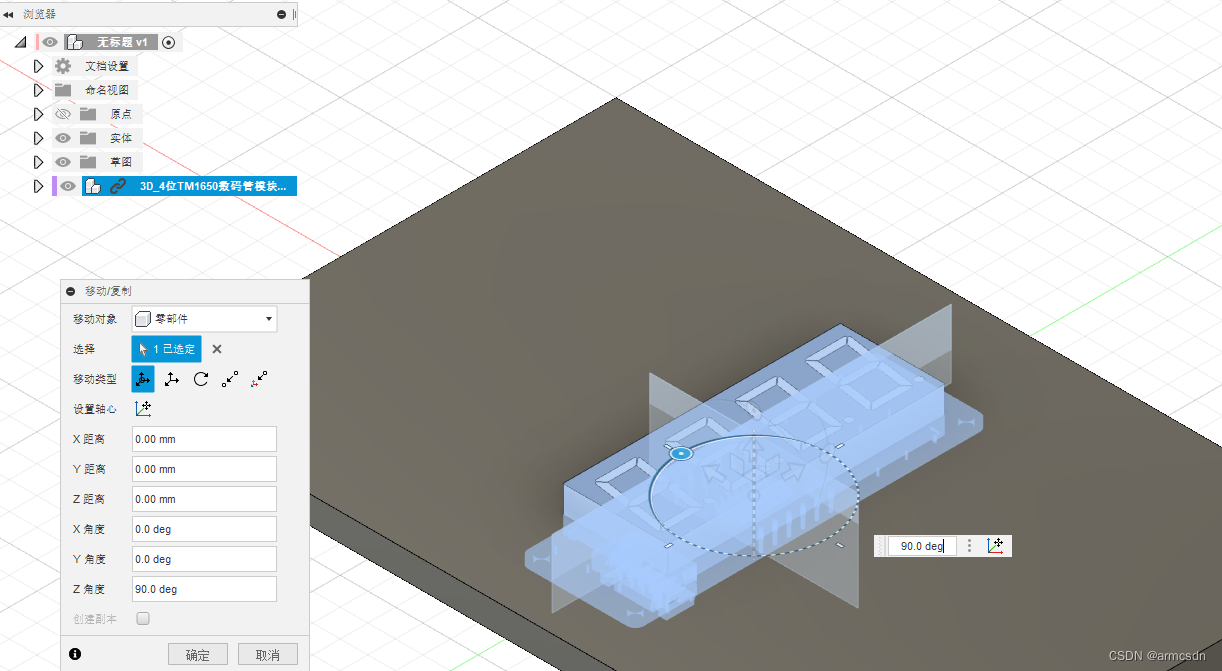Expand the 原点 tree node
The width and height of the screenshot is (1222, 671).
39,114
